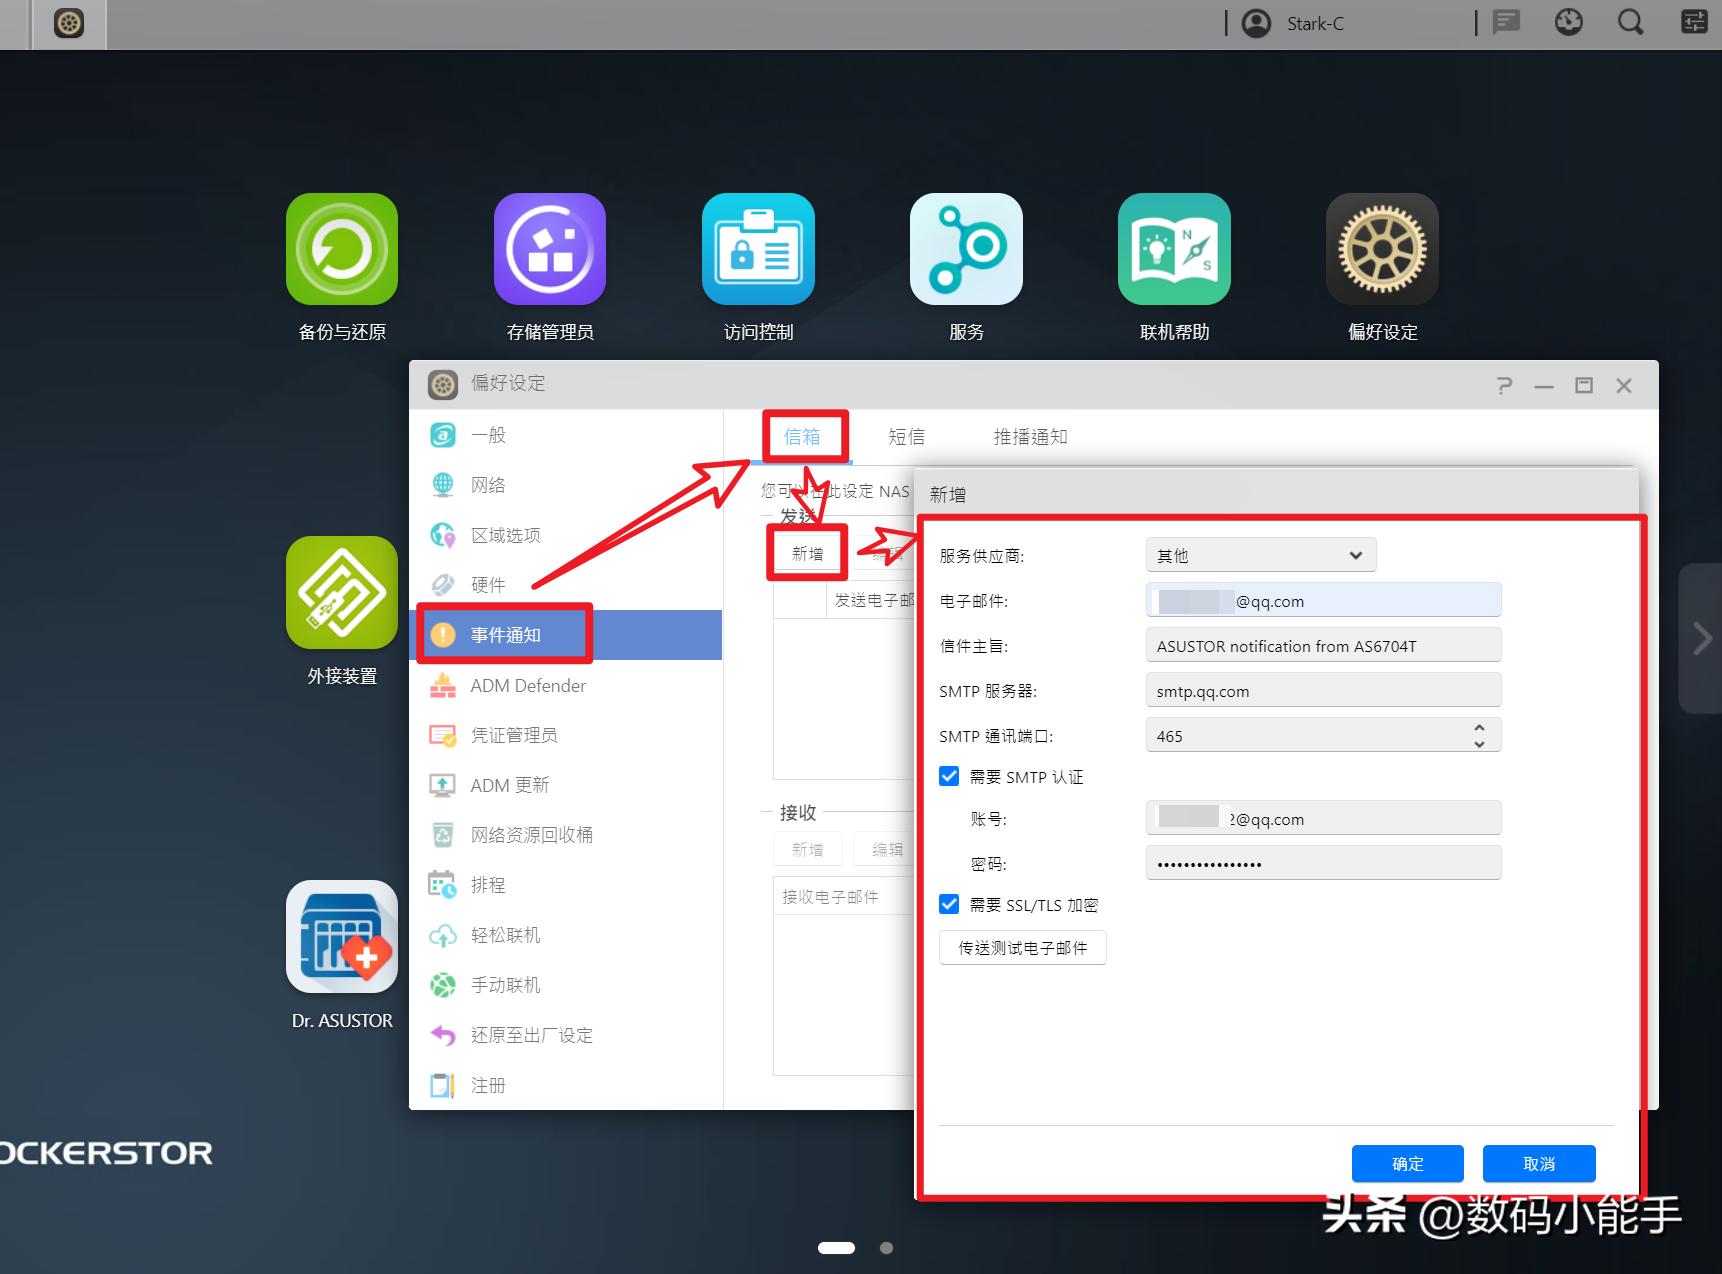The height and width of the screenshot is (1274, 1722).
Task: Click the SMTP 通讯端口 number field
Action: click(1323, 736)
